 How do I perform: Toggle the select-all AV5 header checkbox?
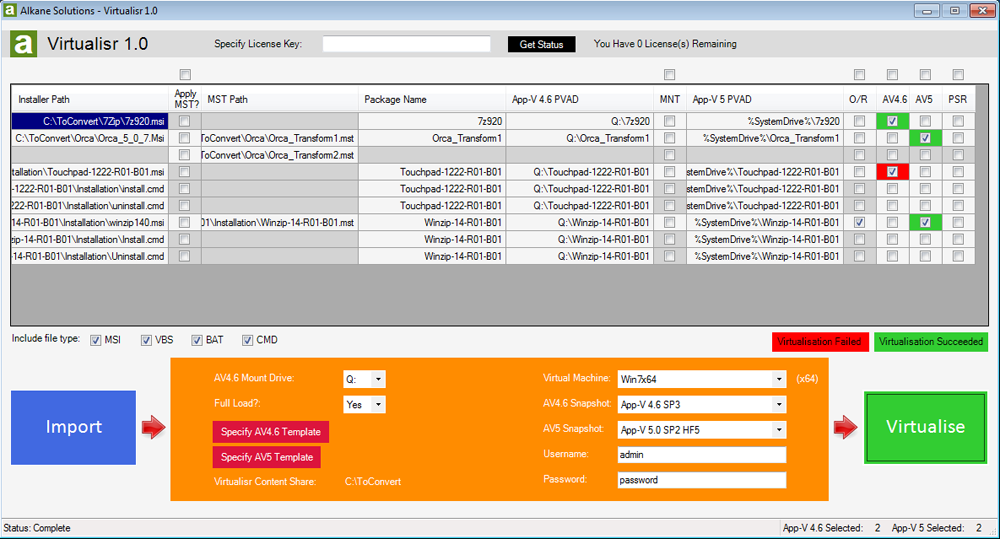click(925, 75)
